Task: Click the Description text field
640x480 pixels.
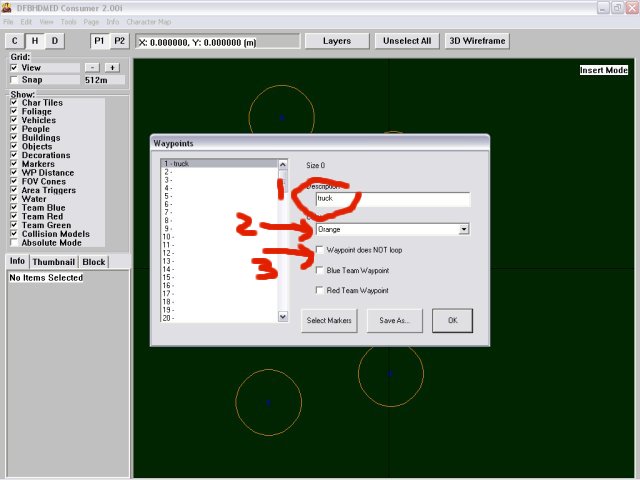Action: [392, 199]
